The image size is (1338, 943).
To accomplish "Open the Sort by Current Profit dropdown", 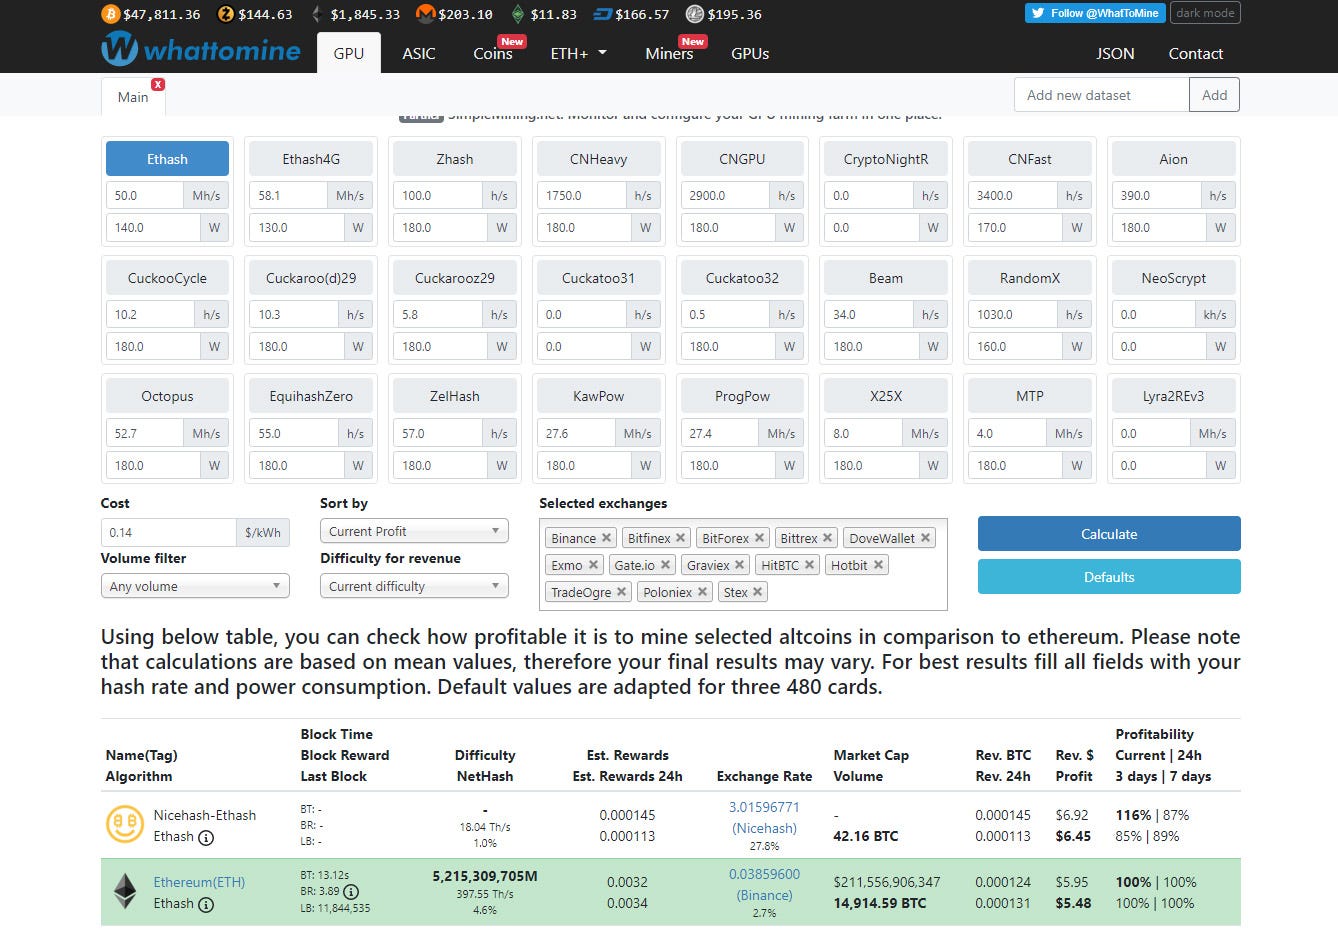I will (x=414, y=531).
